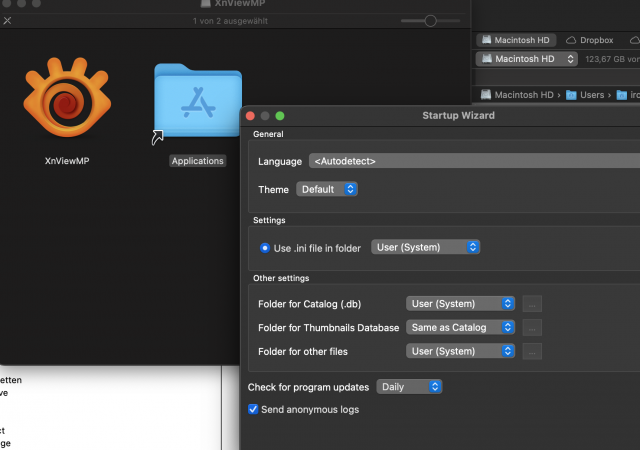Viewport: 640px width, 450px height.
Task: Change Folder for other files dropdown
Action: coord(460,351)
